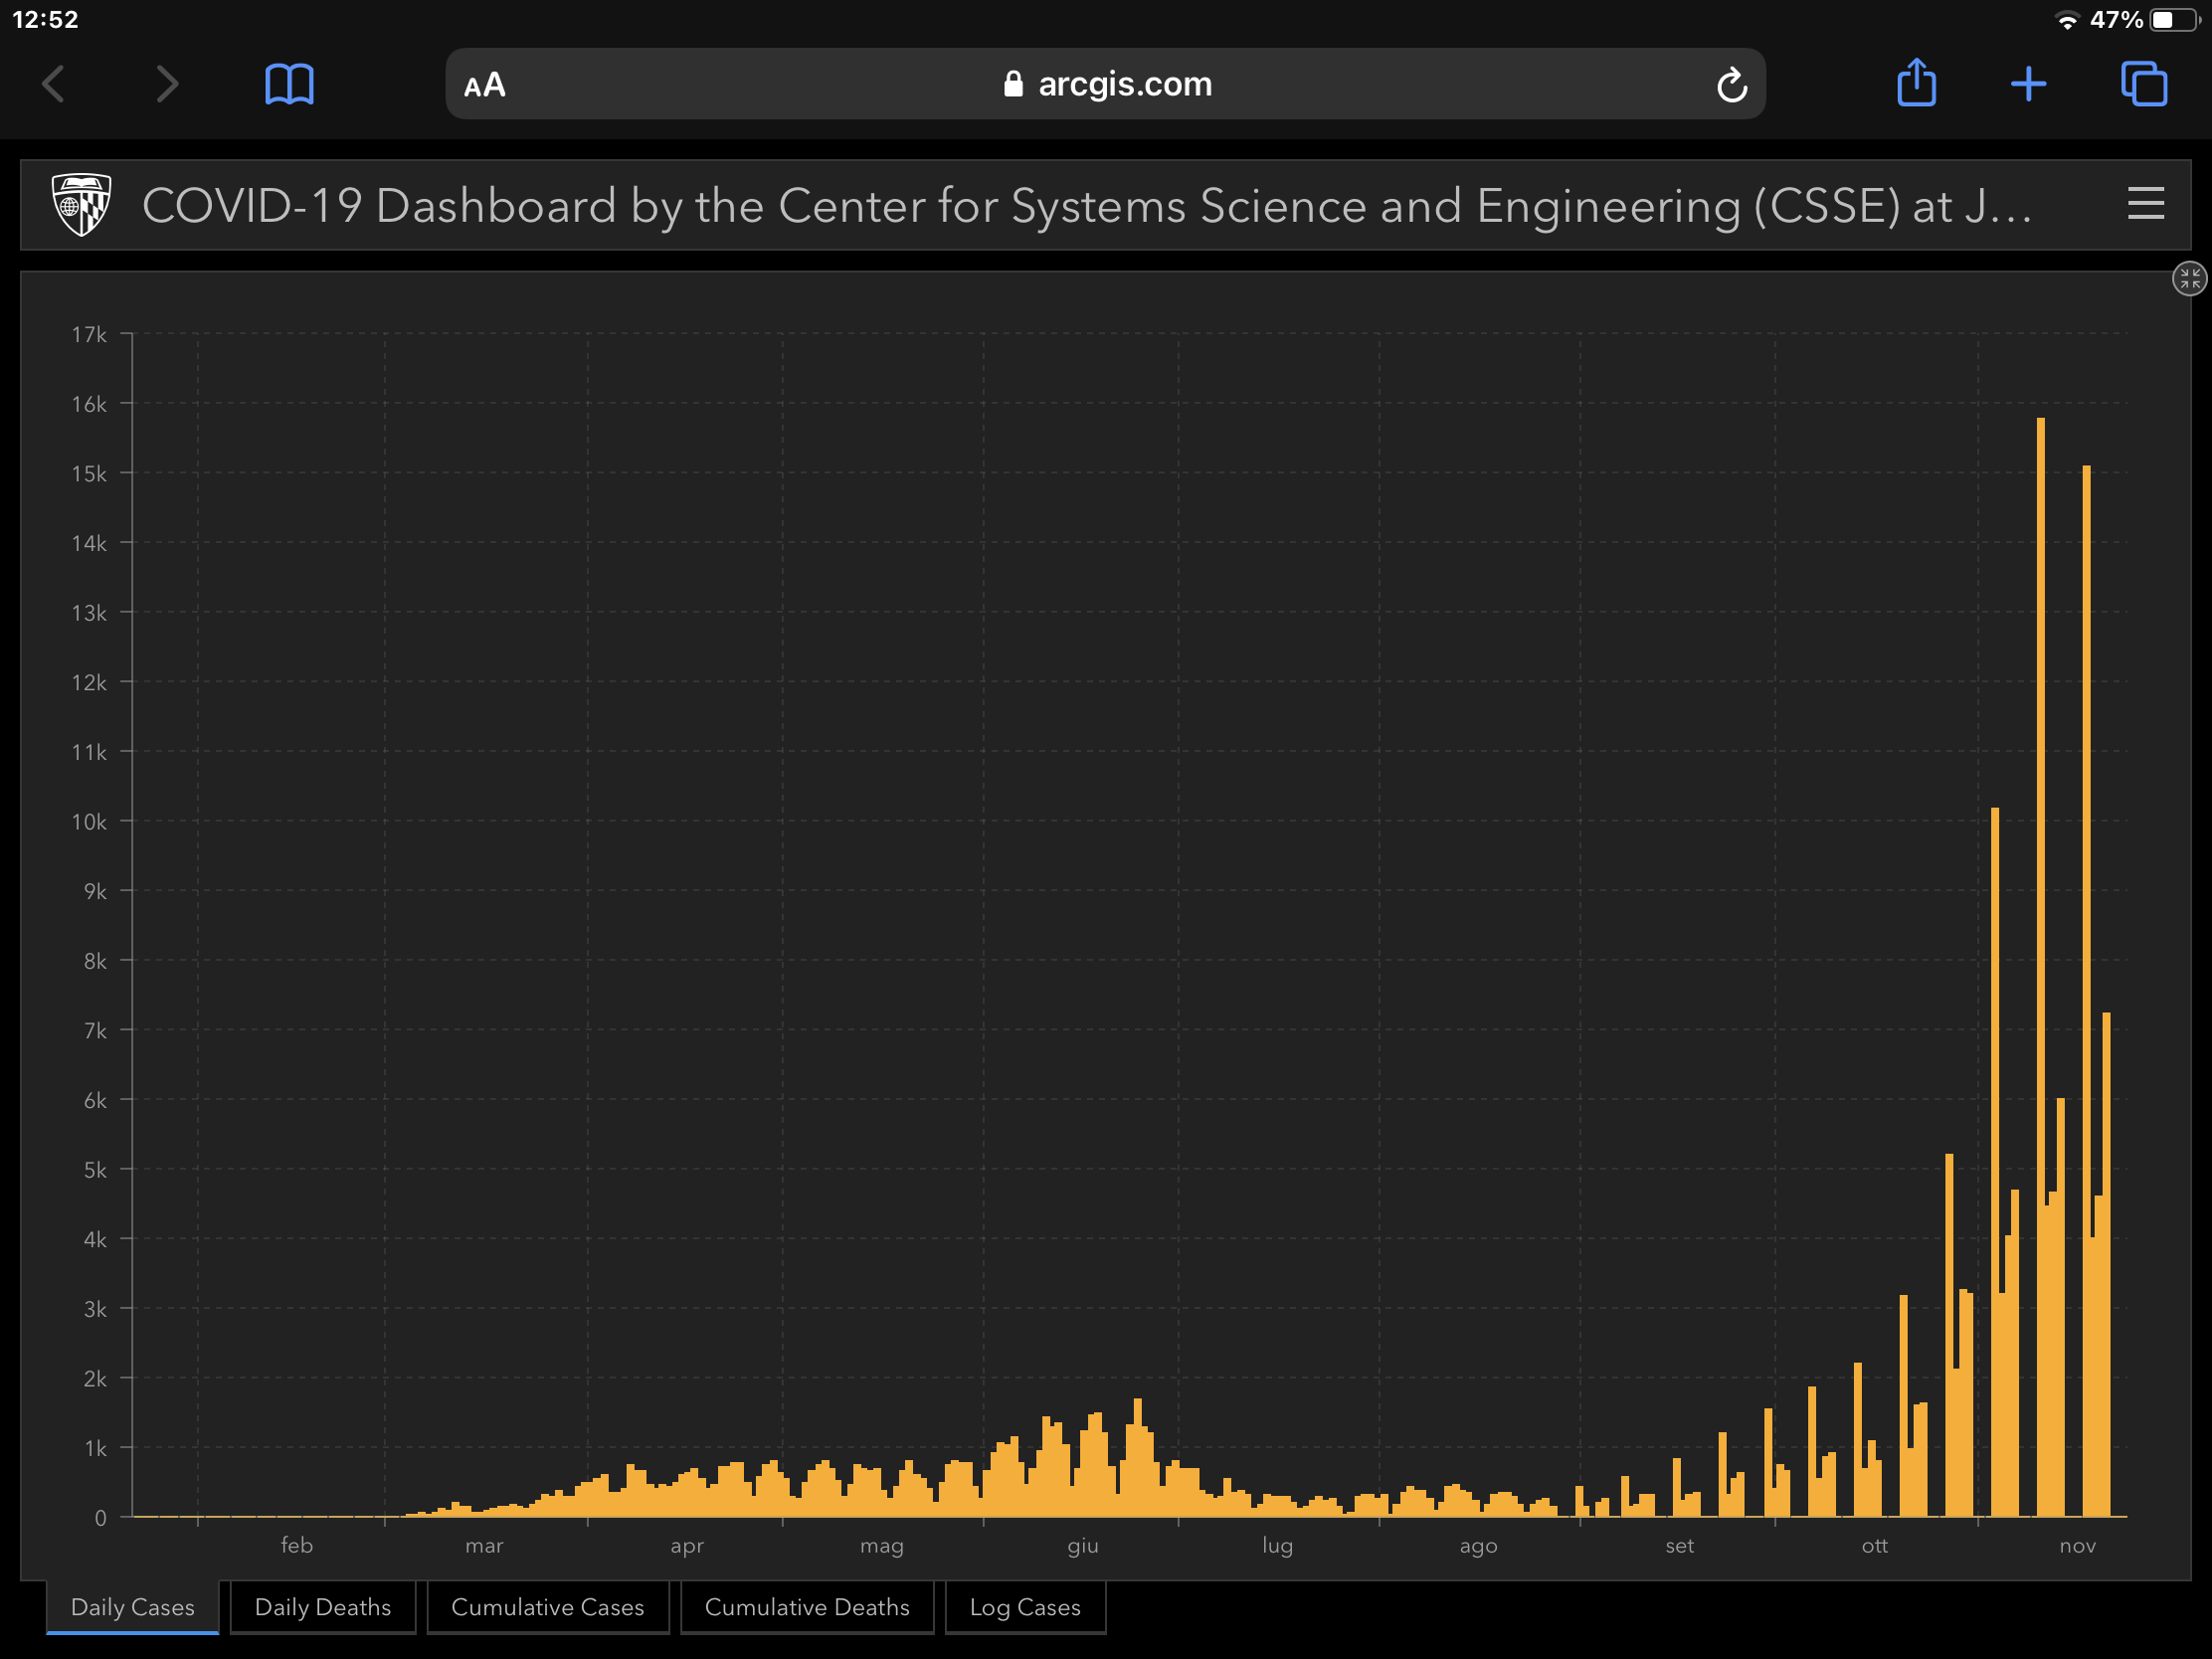Open the AA reader view options
The image size is (2212, 1659).
[485, 85]
